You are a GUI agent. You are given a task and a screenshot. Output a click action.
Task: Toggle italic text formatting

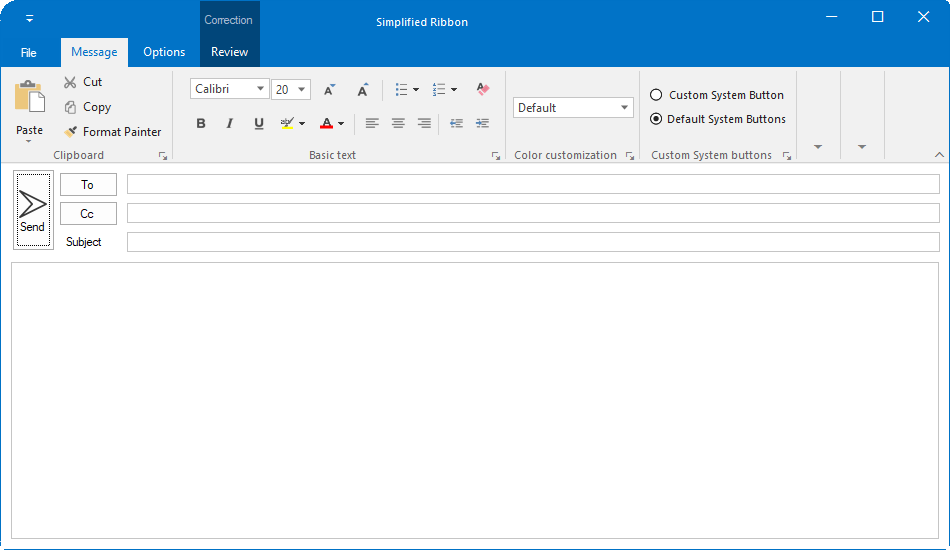point(229,123)
